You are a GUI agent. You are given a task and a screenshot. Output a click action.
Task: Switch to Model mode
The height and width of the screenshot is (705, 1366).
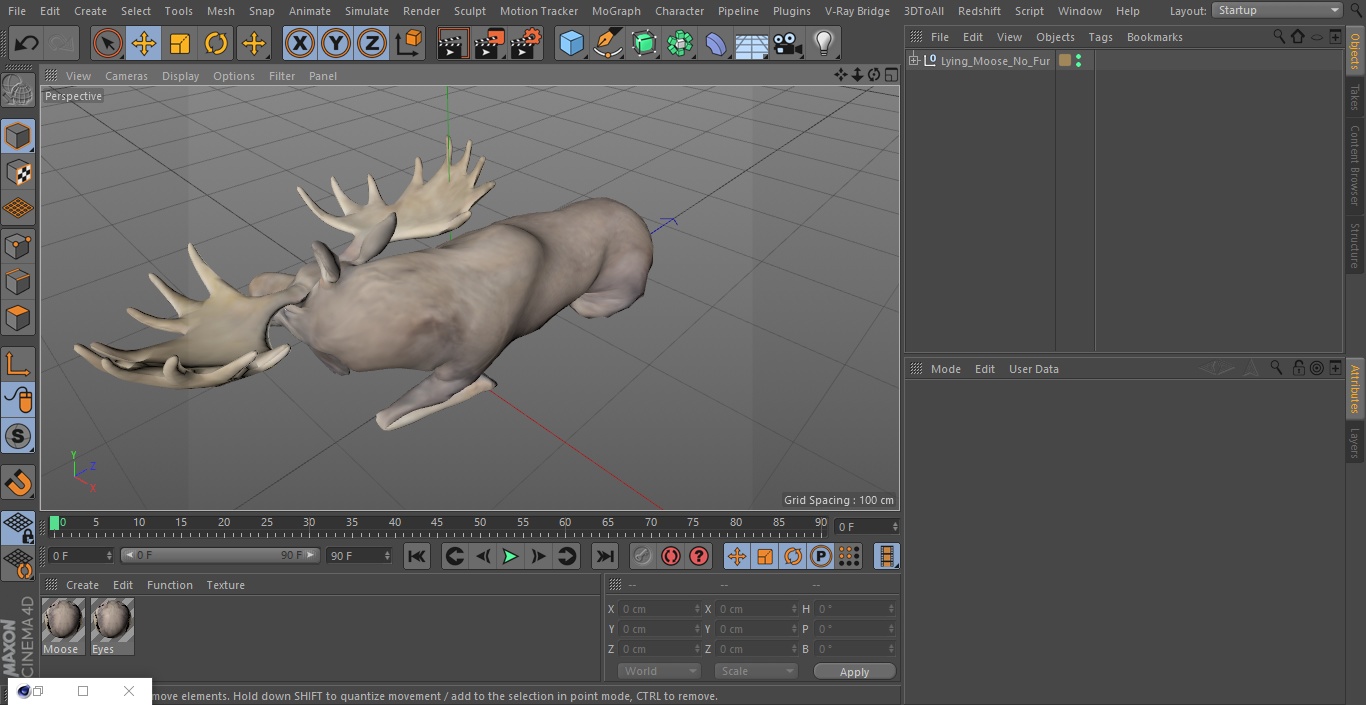click(x=18, y=136)
